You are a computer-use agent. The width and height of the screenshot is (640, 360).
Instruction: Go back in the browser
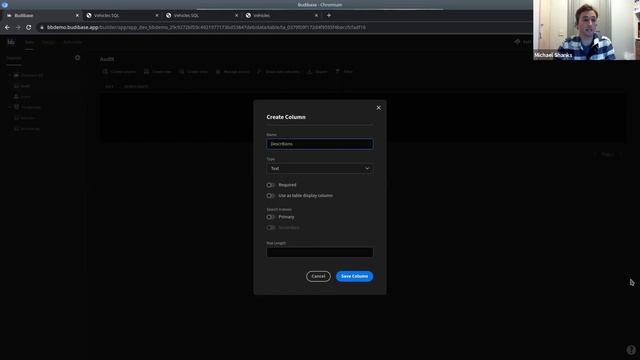point(7,27)
